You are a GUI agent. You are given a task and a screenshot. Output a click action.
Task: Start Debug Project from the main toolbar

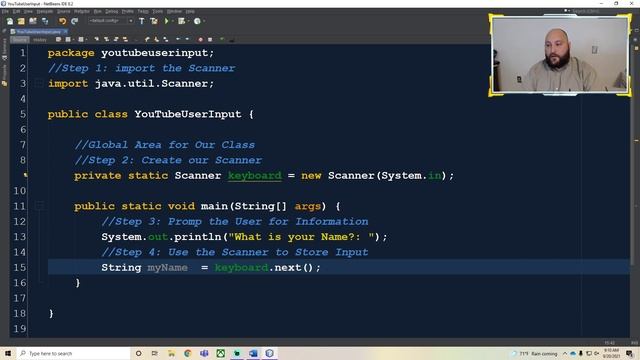point(181,21)
